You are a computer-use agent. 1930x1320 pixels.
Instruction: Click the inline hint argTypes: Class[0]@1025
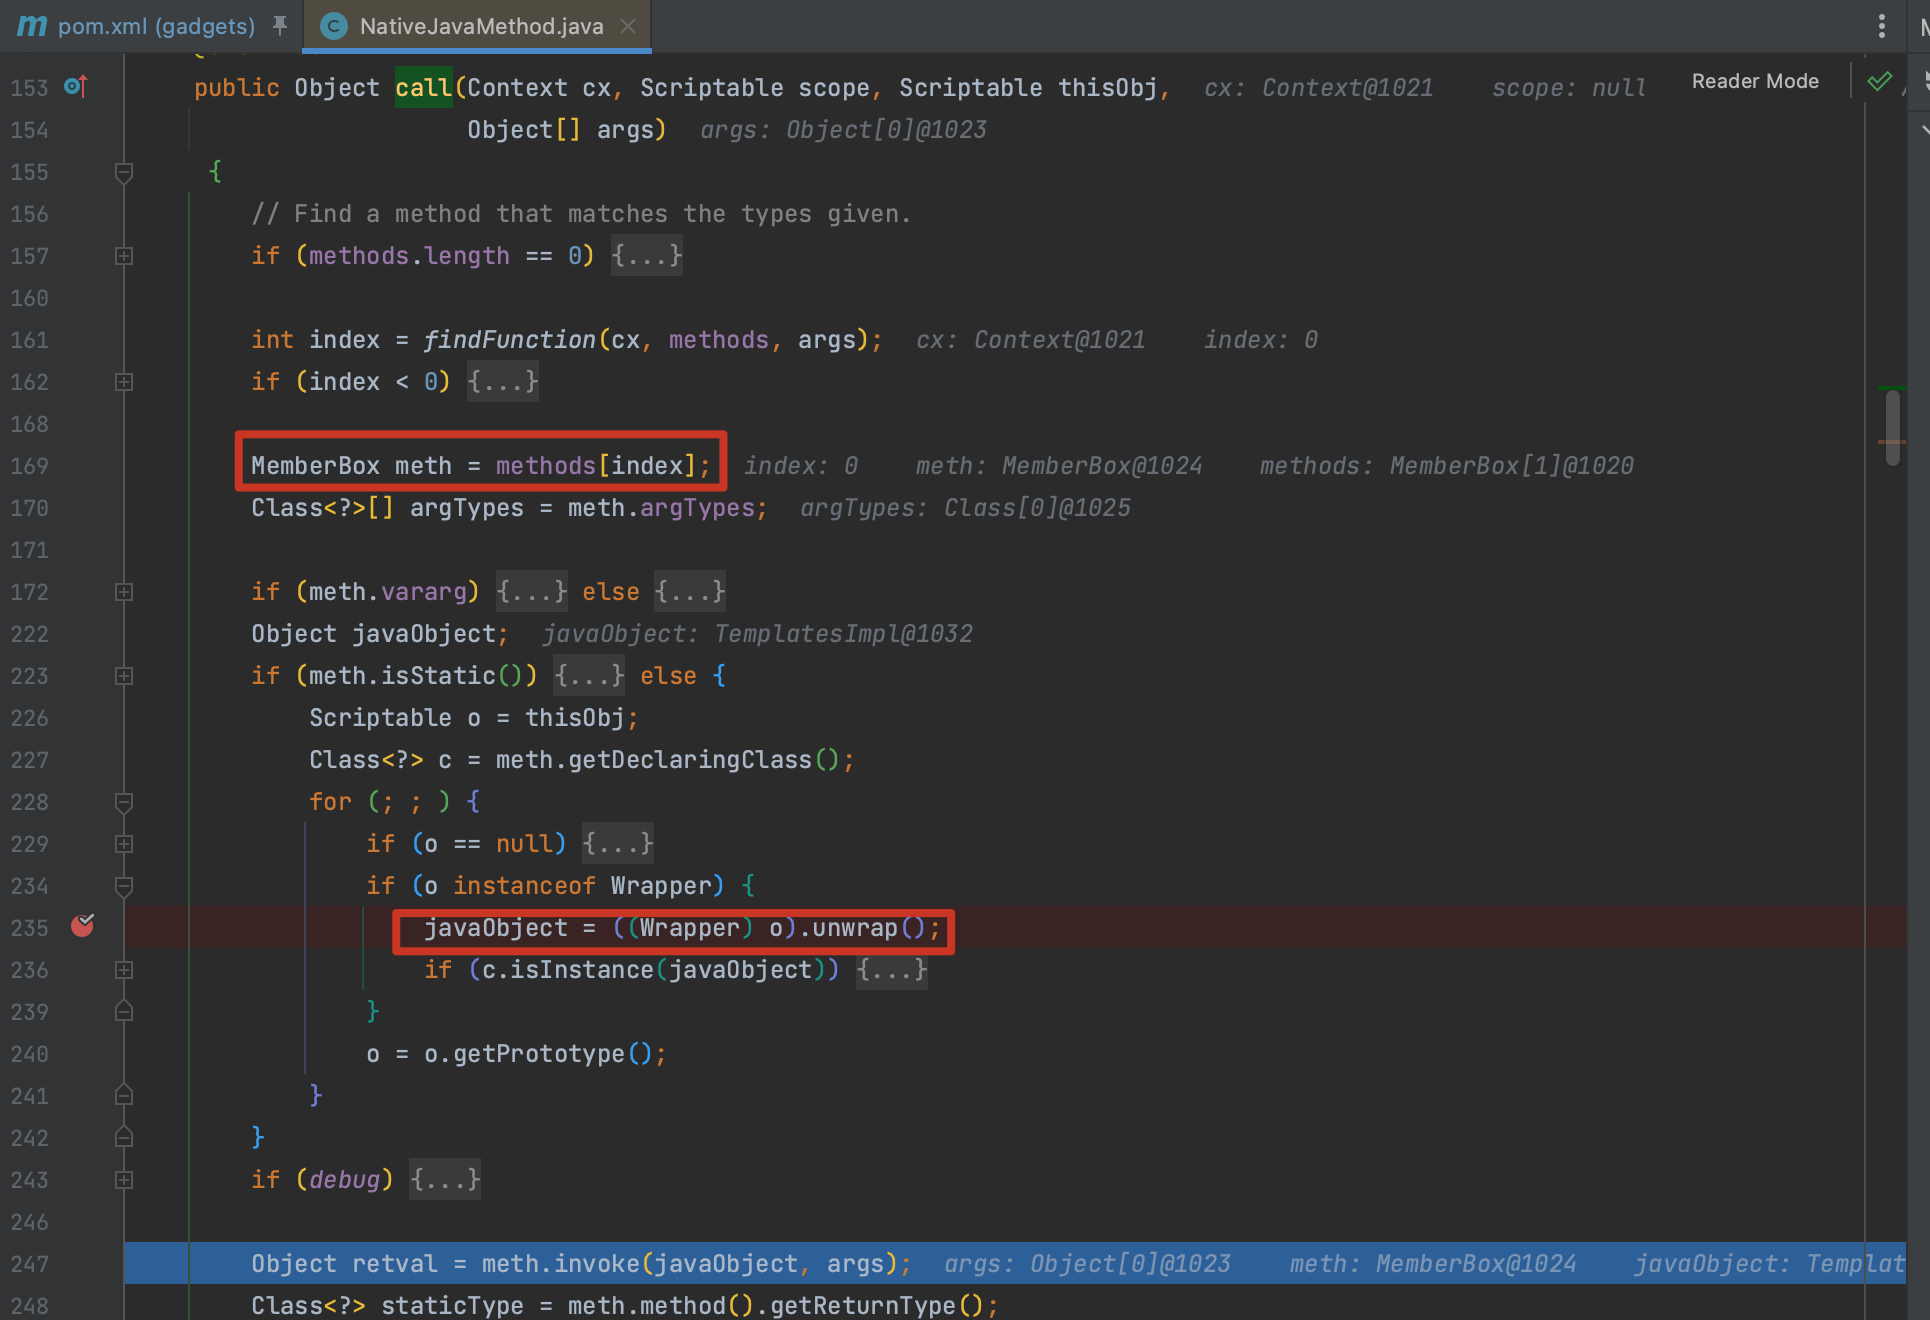[965, 508]
